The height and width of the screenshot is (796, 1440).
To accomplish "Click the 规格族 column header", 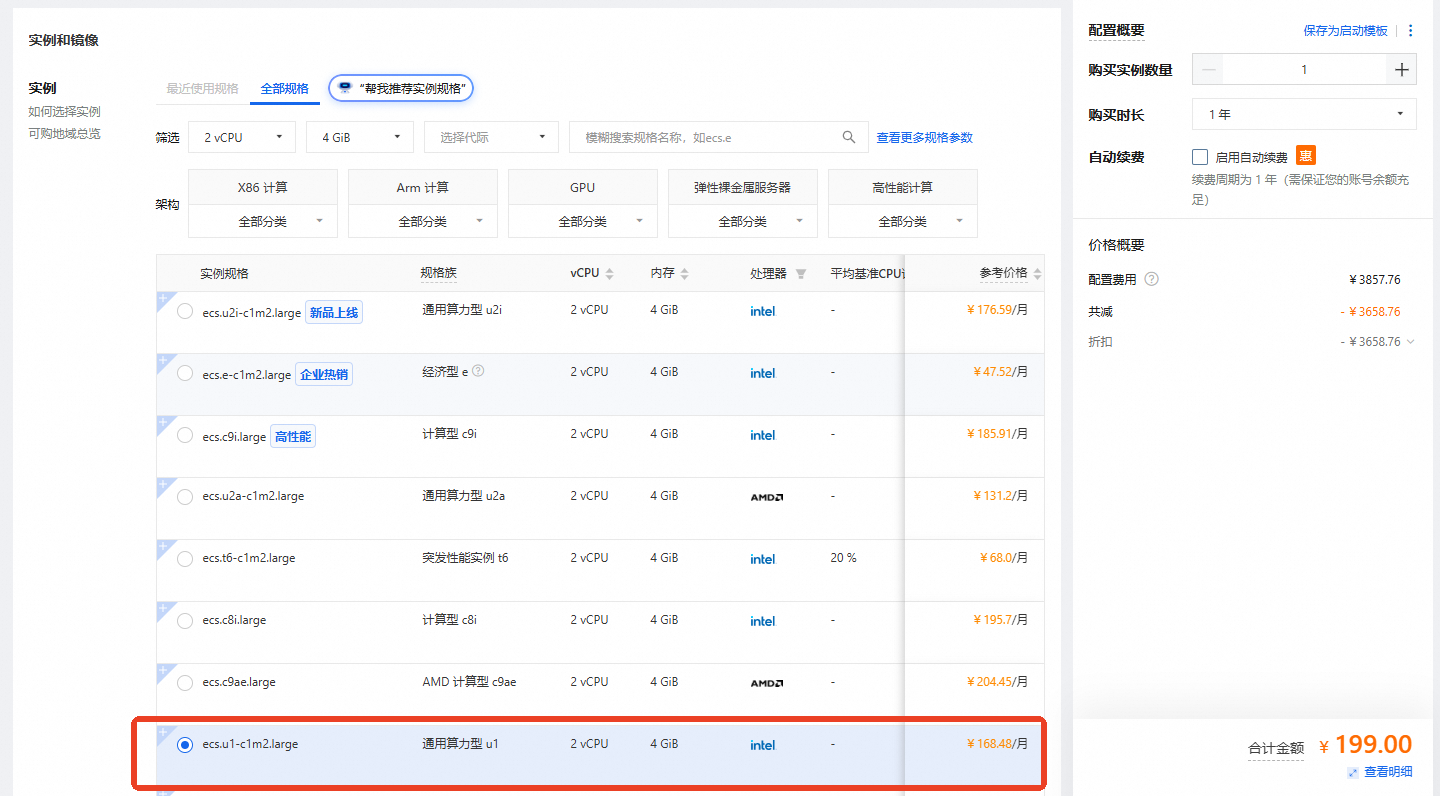I will coord(438,273).
